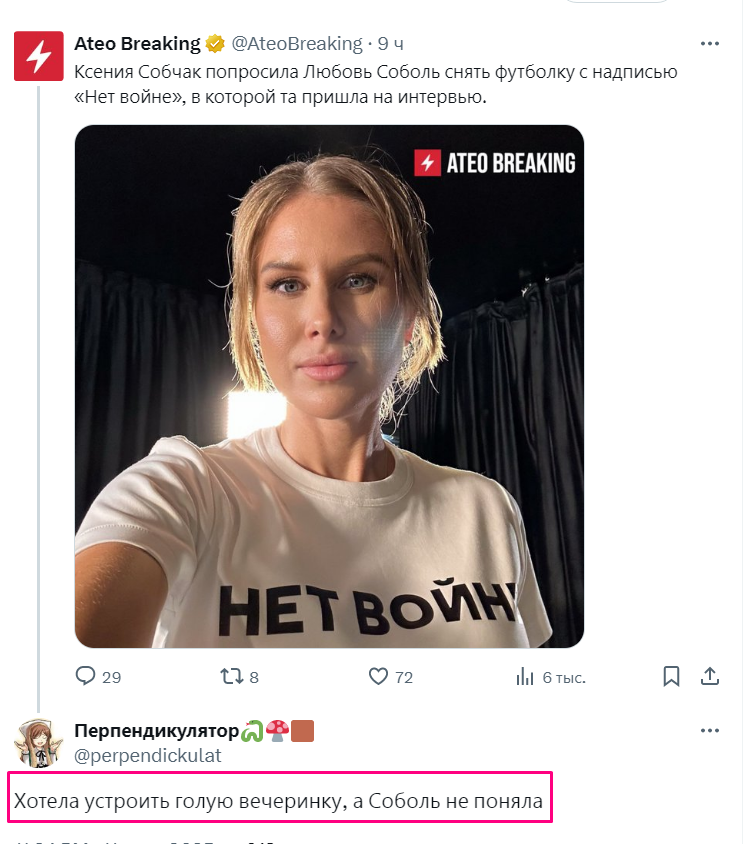Bookmark the Ateo Breaking tweet

pyautogui.click(x=671, y=677)
